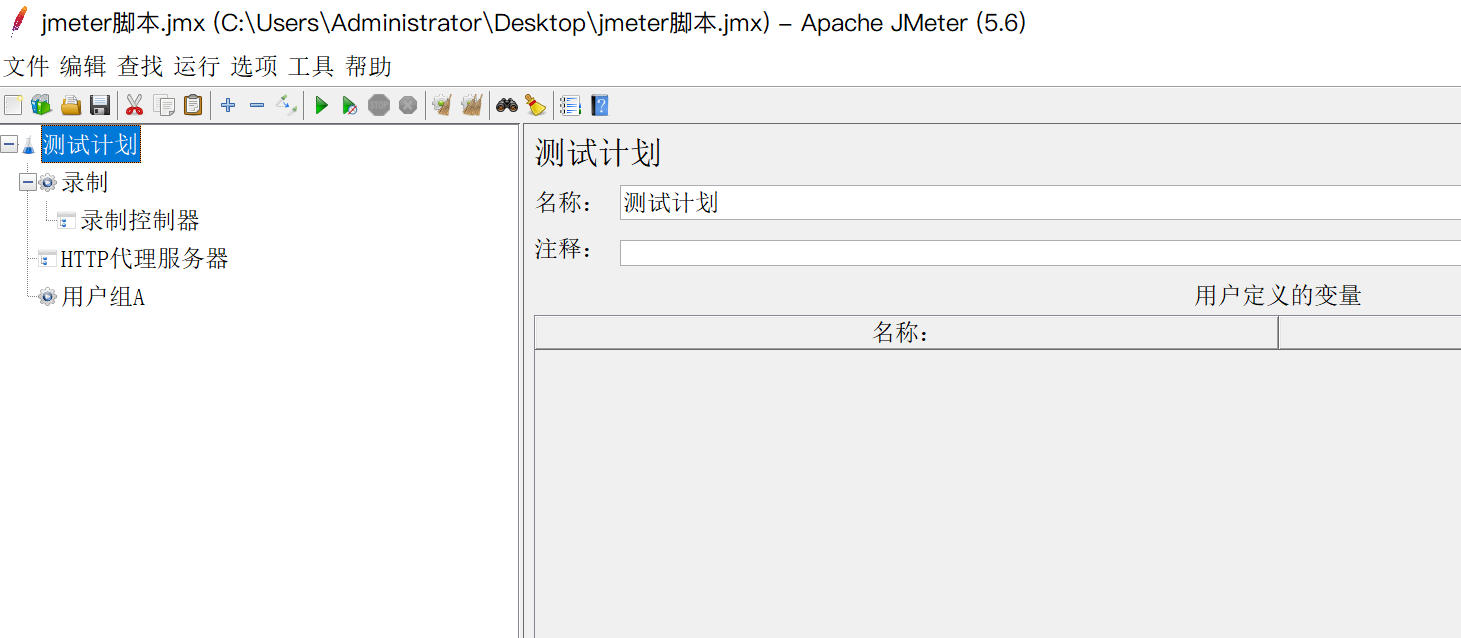The width and height of the screenshot is (1461, 638).
Task: Click the Cut scissors icon
Action: coord(134,105)
